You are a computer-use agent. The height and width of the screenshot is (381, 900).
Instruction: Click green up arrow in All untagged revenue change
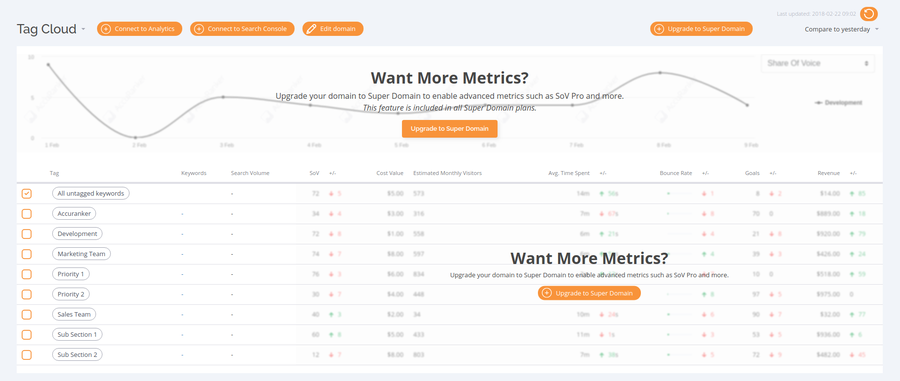(853, 193)
